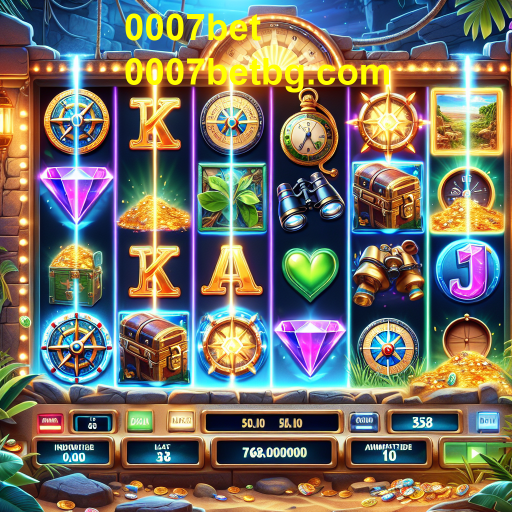
Task: Click the light blue button right of 358
Action: click(x=488, y=422)
